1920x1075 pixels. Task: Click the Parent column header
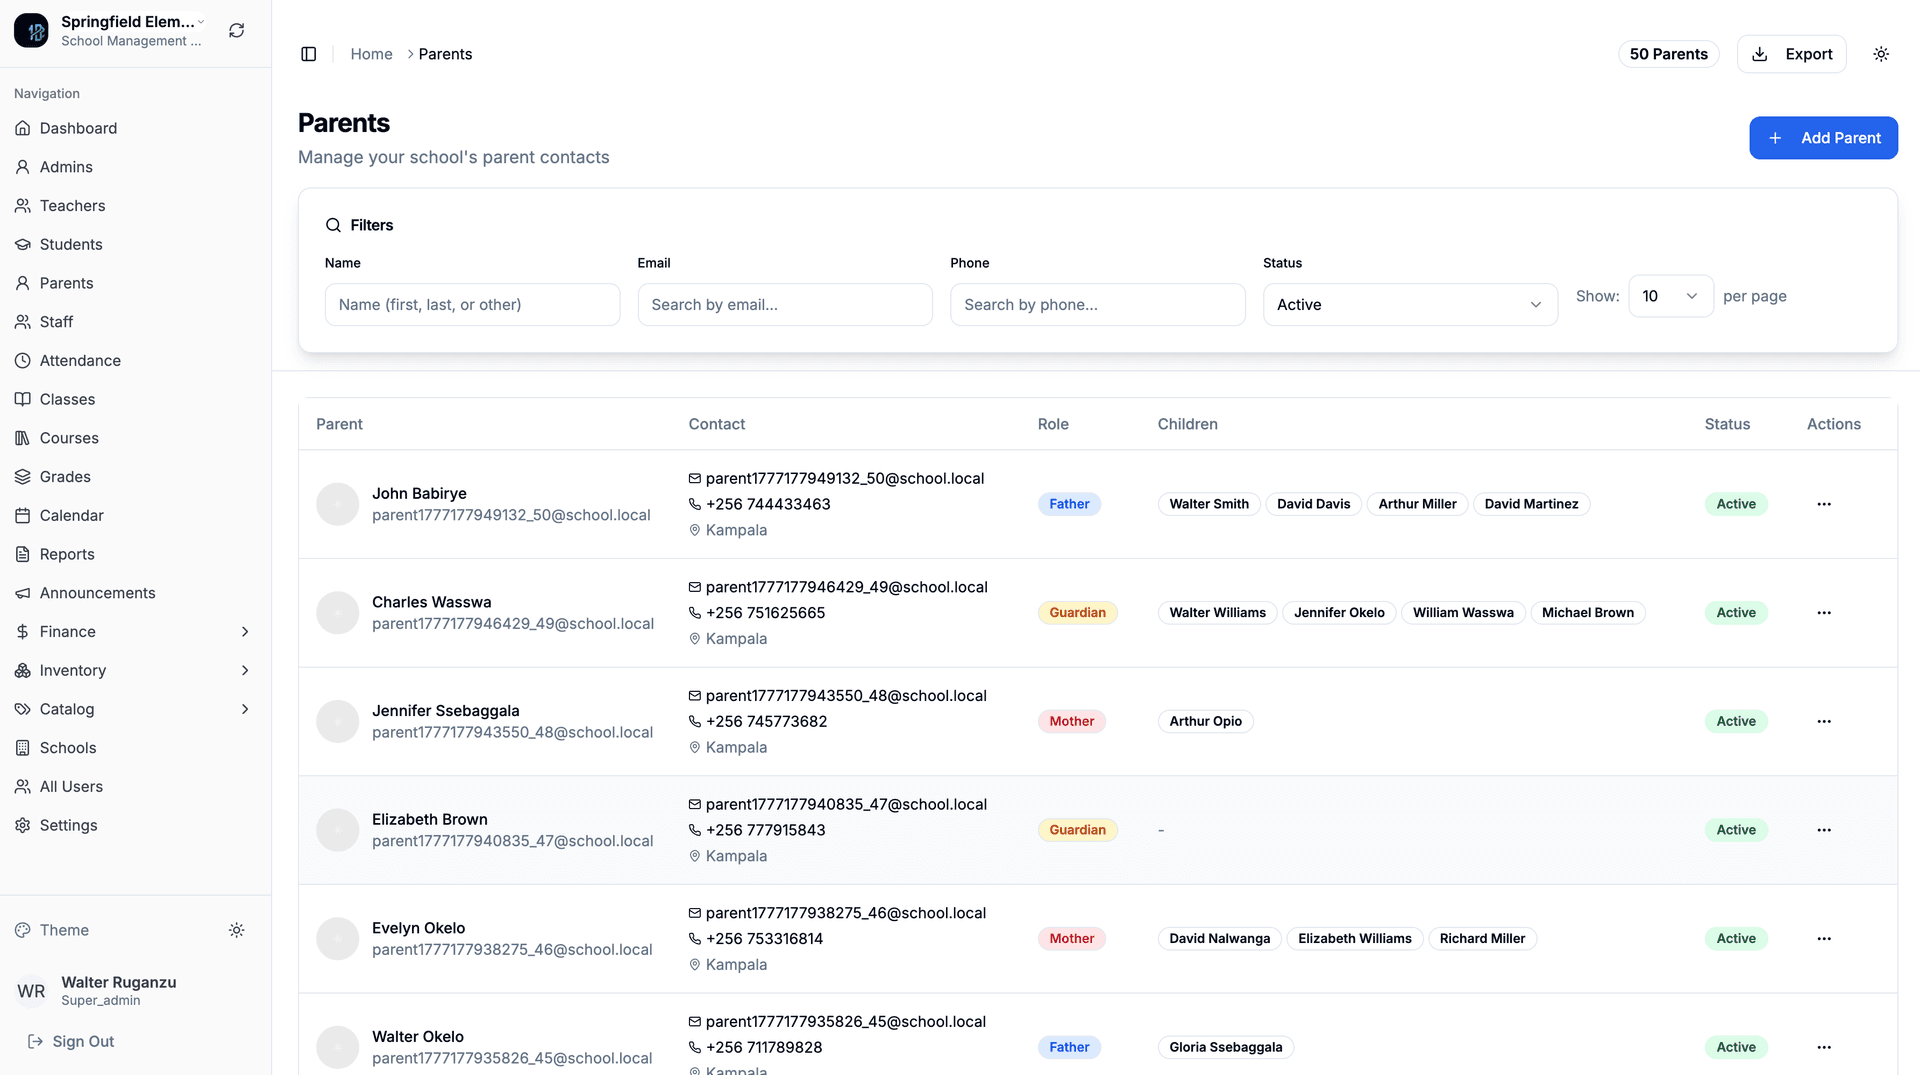click(x=339, y=424)
